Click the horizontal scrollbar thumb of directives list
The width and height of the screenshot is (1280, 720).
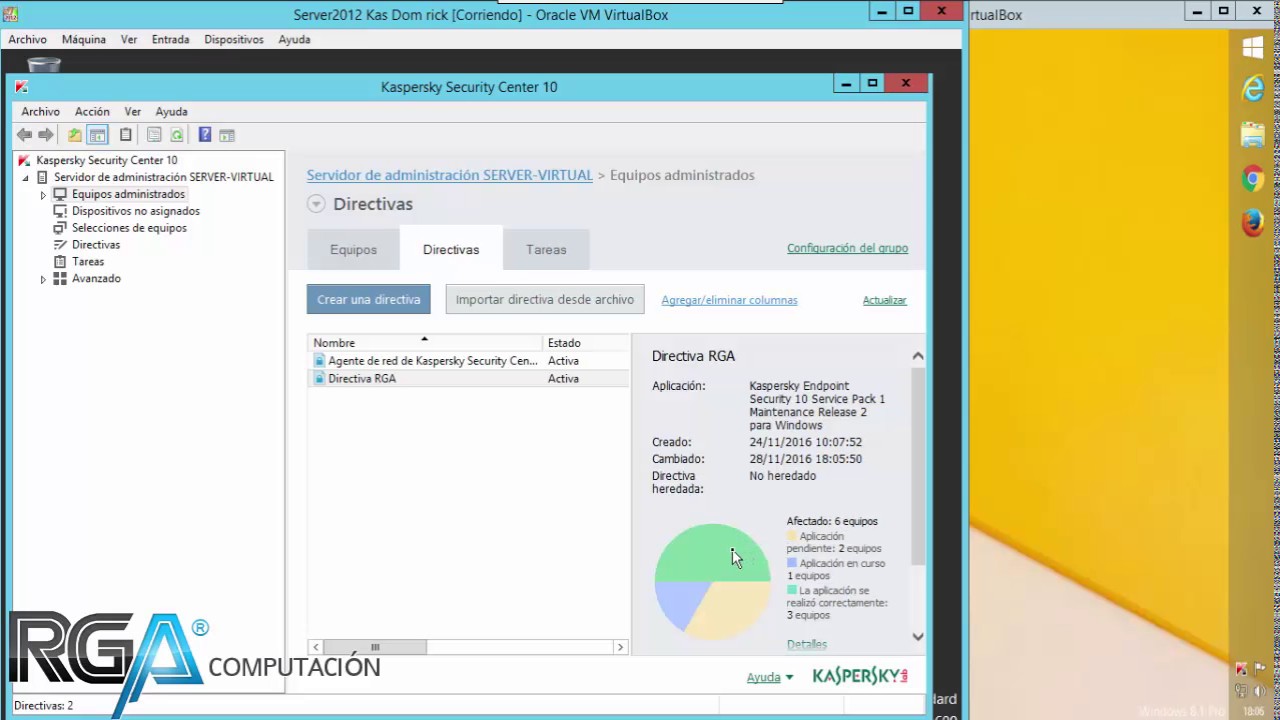click(x=375, y=647)
